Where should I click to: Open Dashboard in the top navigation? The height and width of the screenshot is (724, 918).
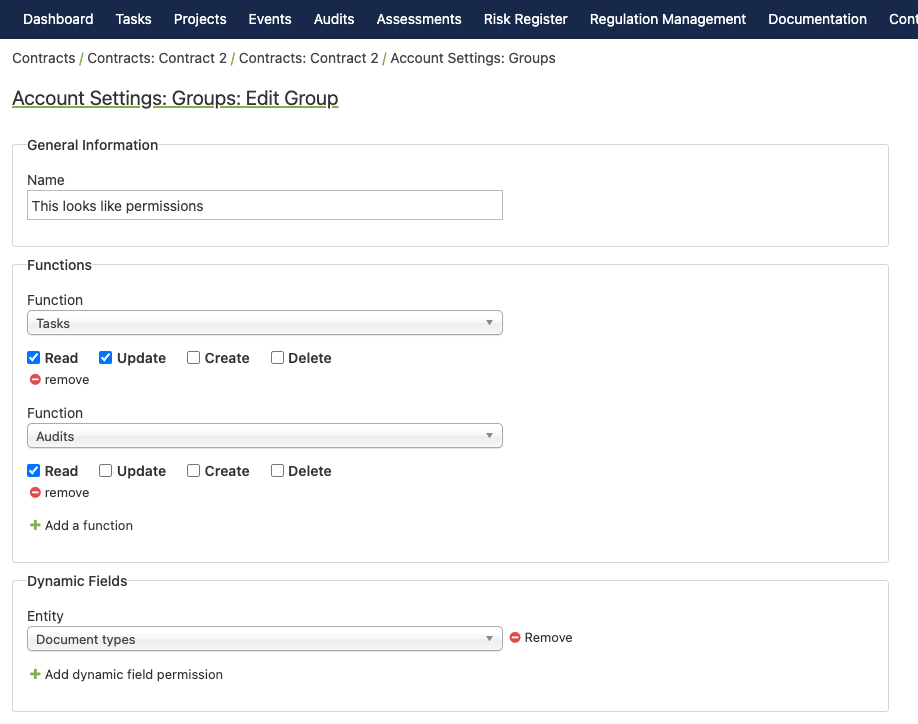(x=58, y=19)
